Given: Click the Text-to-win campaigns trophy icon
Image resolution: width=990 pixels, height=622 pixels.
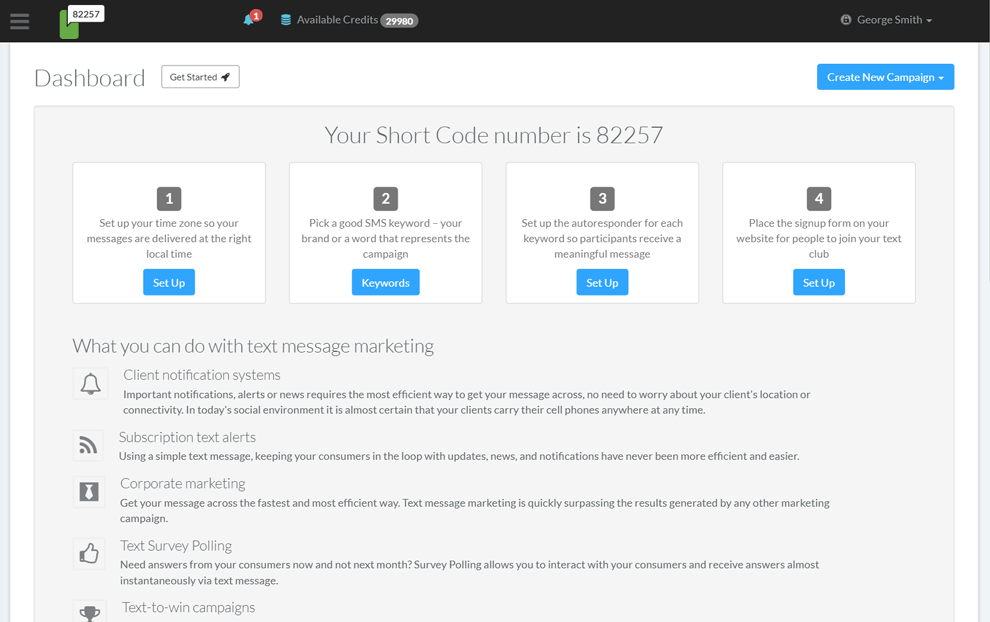Looking at the screenshot, I should point(90,613).
